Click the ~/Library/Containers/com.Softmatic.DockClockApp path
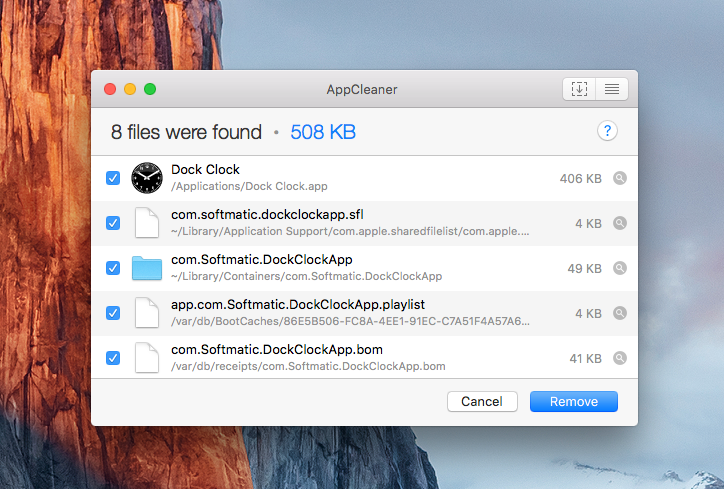Viewport: 724px width, 489px height. [306, 276]
